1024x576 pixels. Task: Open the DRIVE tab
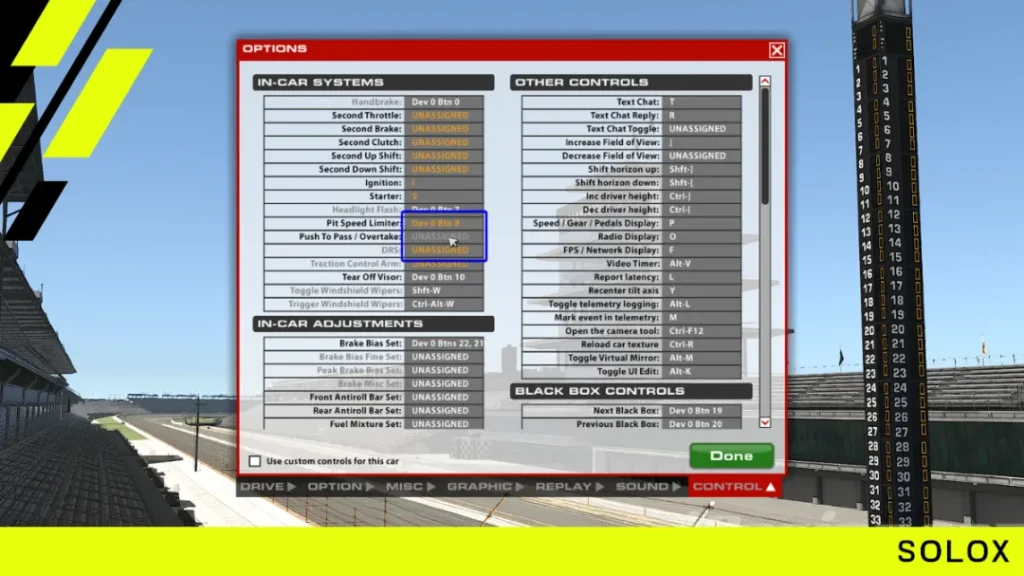click(268, 487)
